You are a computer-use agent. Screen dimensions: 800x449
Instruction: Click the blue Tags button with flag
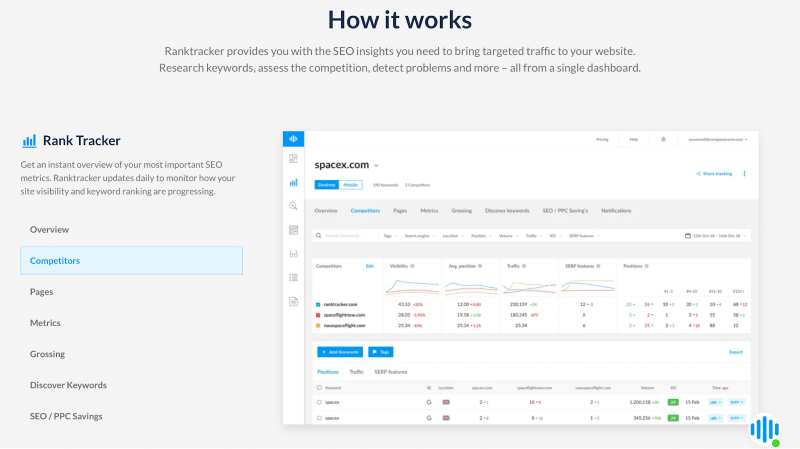click(x=381, y=352)
